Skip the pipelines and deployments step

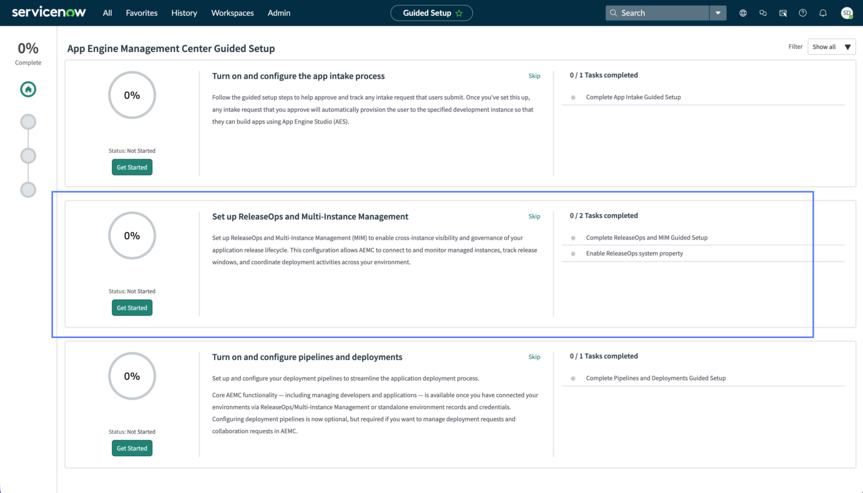[534, 357]
